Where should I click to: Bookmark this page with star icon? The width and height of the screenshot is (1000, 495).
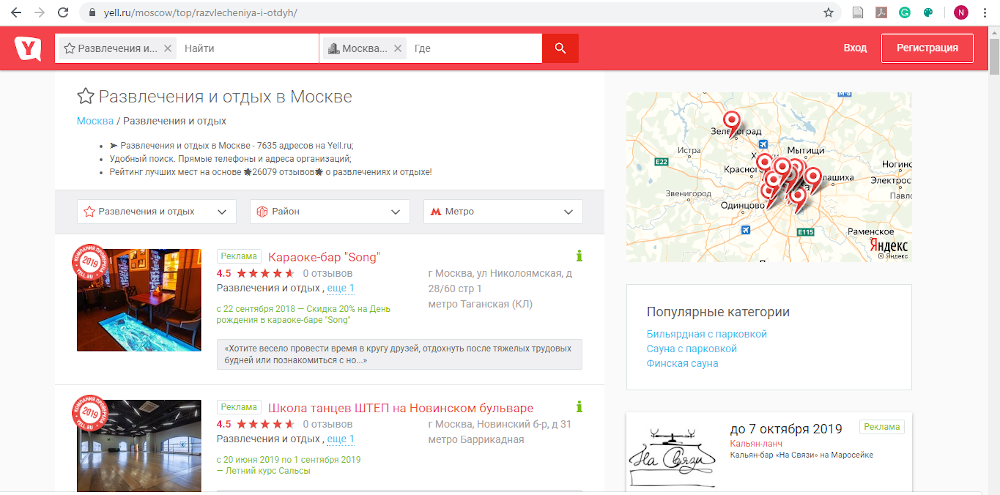tap(828, 12)
